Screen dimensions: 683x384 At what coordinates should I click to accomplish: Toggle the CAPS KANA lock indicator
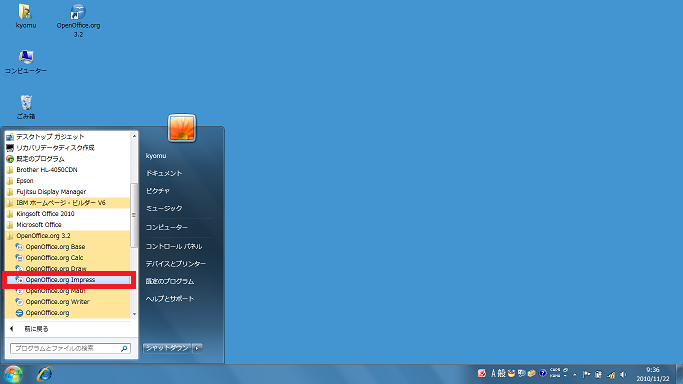coord(555,373)
